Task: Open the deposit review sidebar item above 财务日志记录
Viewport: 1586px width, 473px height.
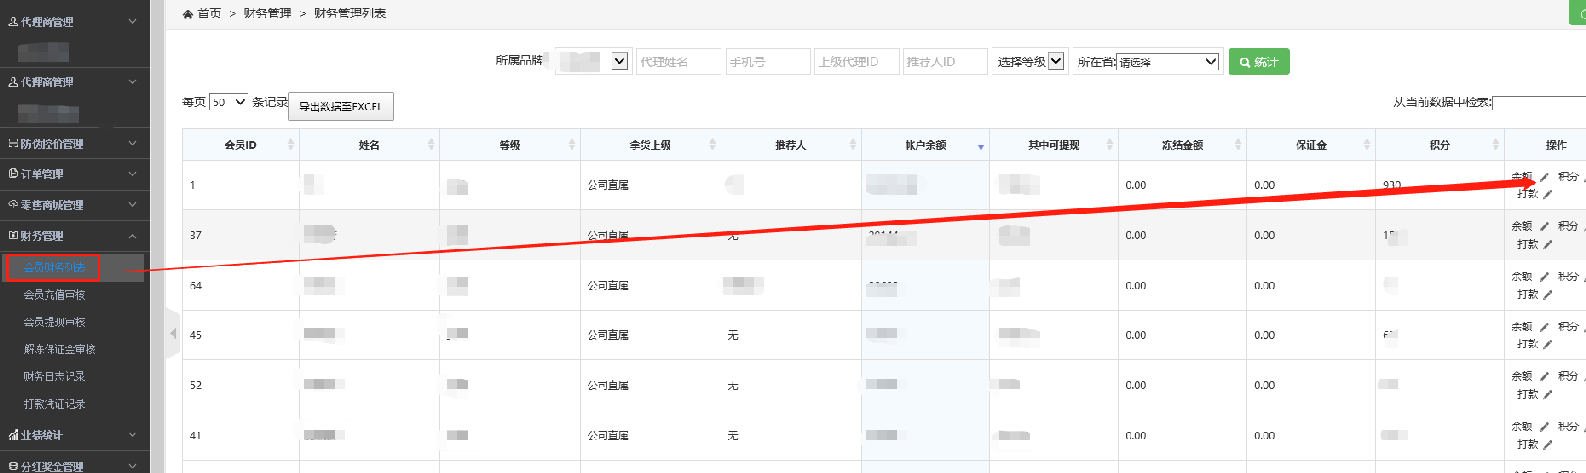Action: (59, 349)
